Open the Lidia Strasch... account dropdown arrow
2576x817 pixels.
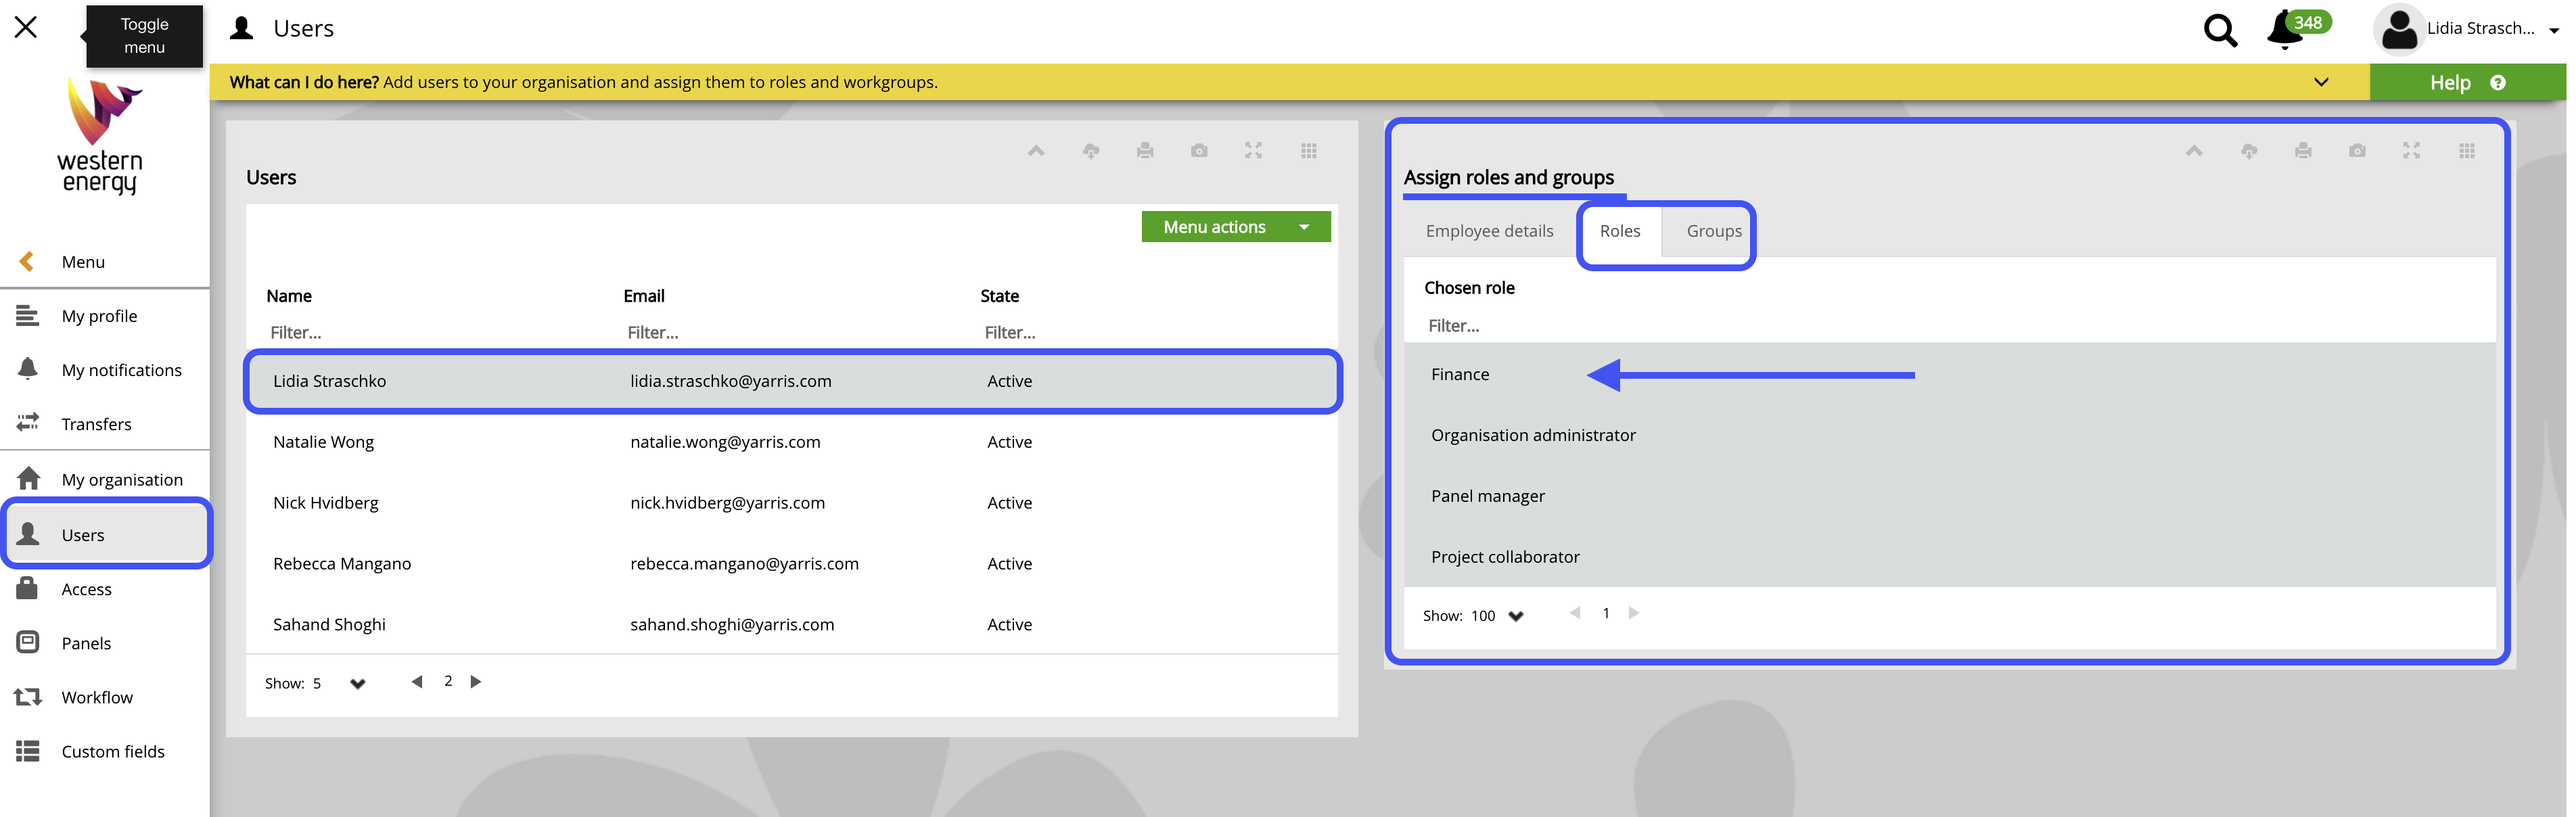(x=2554, y=30)
